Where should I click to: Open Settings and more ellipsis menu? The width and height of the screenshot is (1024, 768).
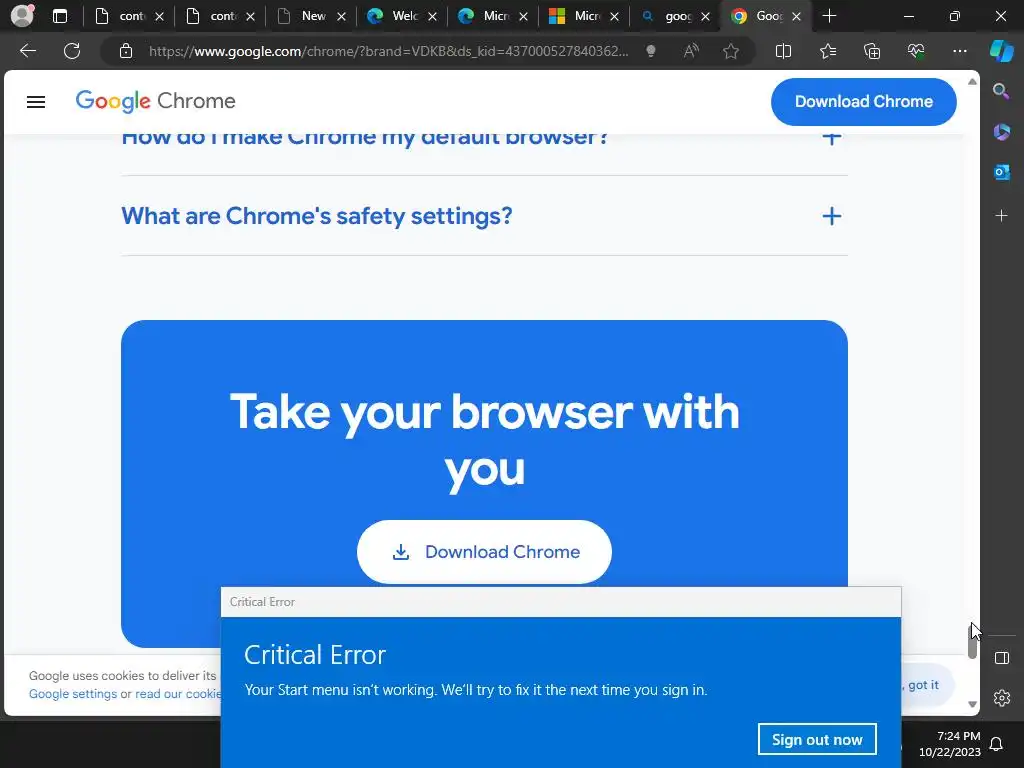click(x=959, y=51)
